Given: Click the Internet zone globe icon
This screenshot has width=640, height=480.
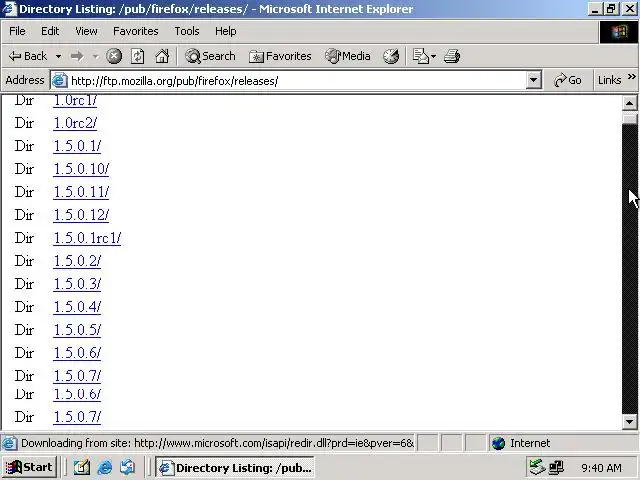Looking at the screenshot, I should point(498,443).
